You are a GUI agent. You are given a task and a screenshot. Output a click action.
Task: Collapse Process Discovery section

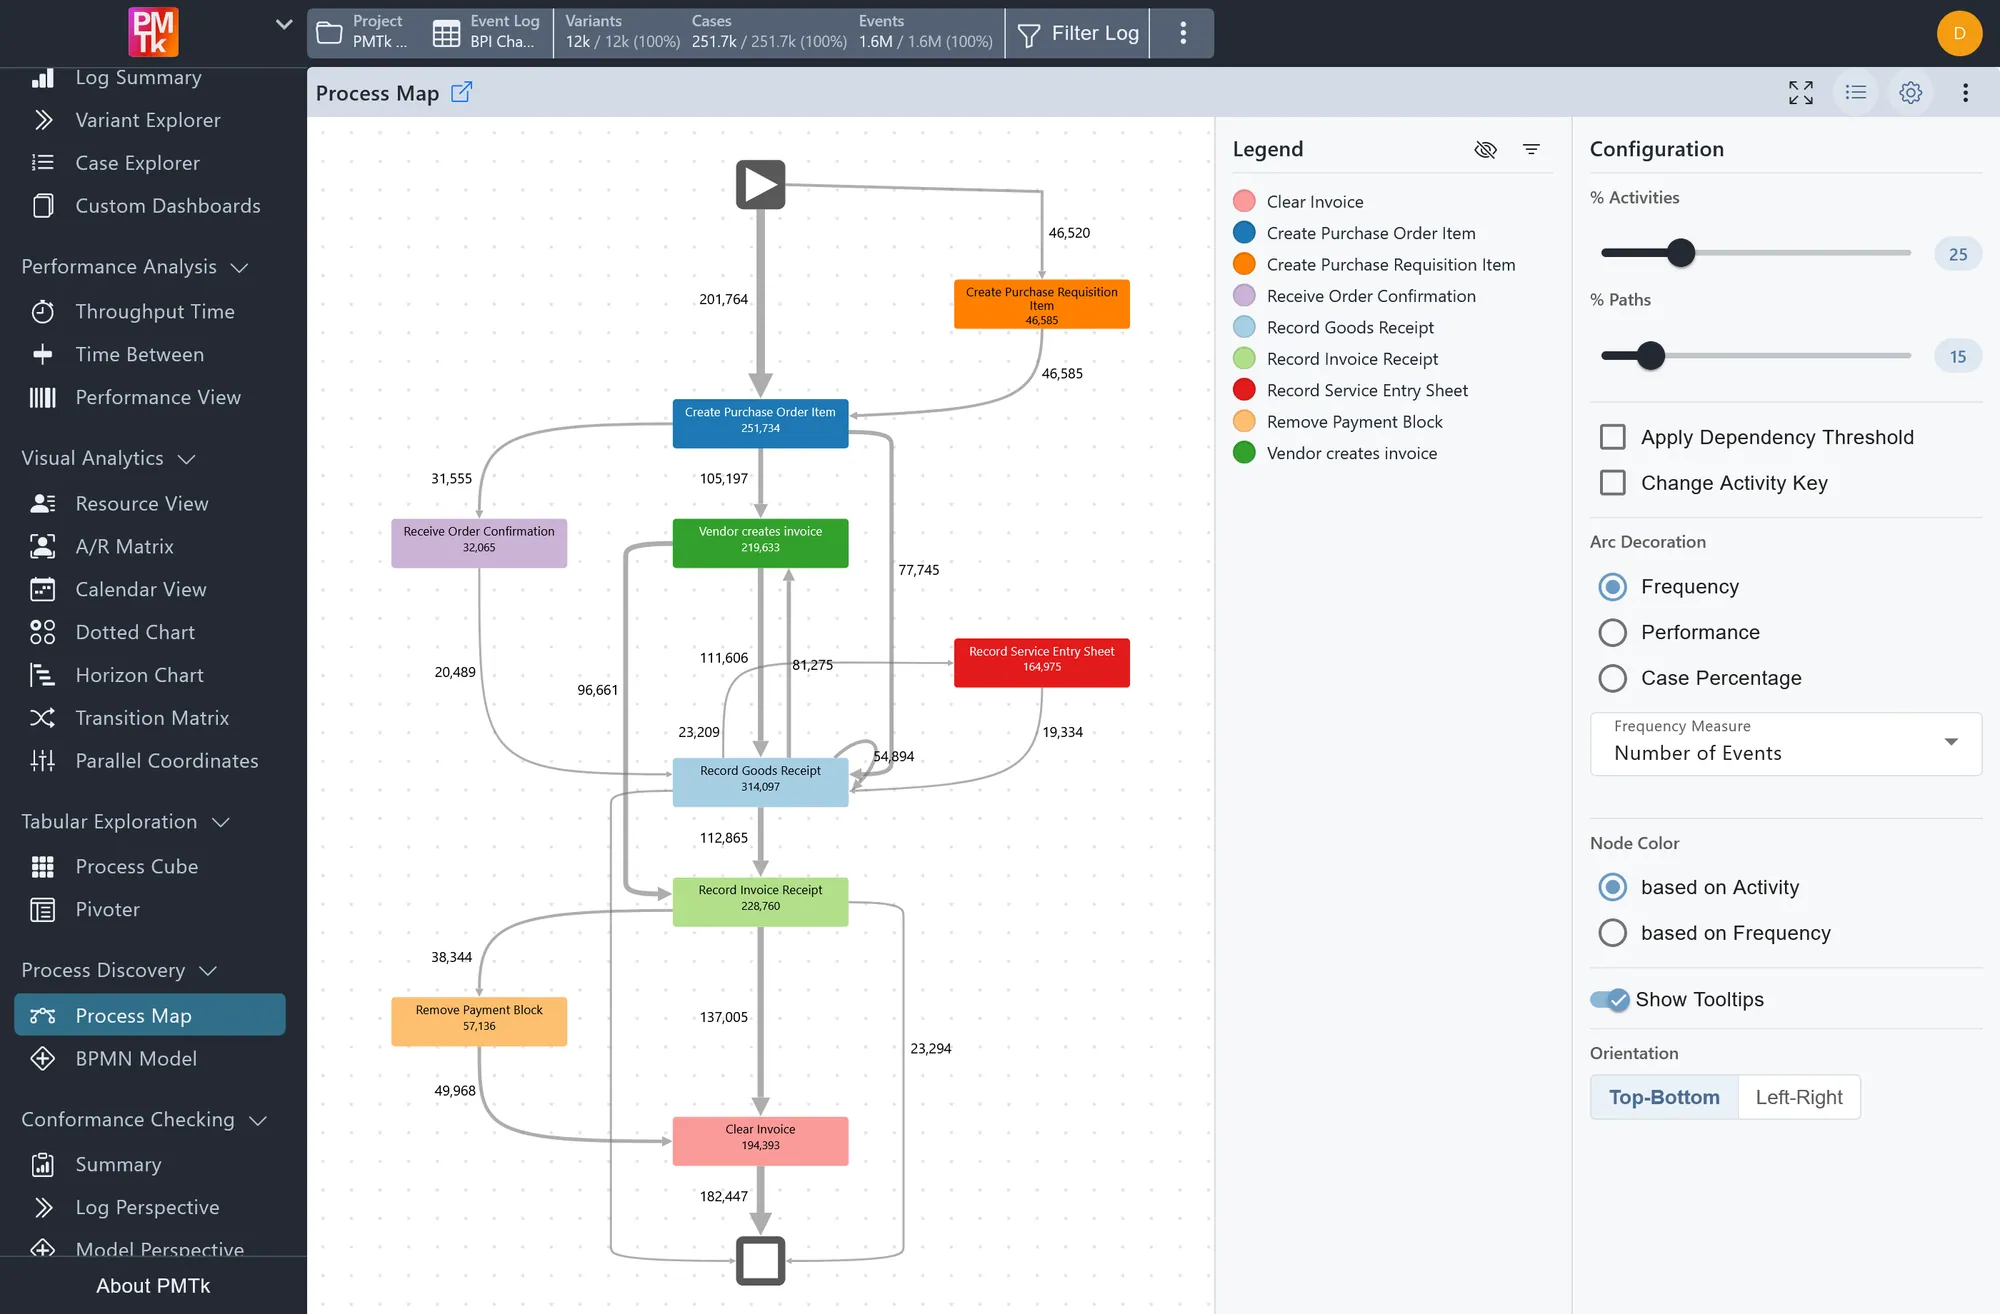pyautogui.click(x=119, y=971)
